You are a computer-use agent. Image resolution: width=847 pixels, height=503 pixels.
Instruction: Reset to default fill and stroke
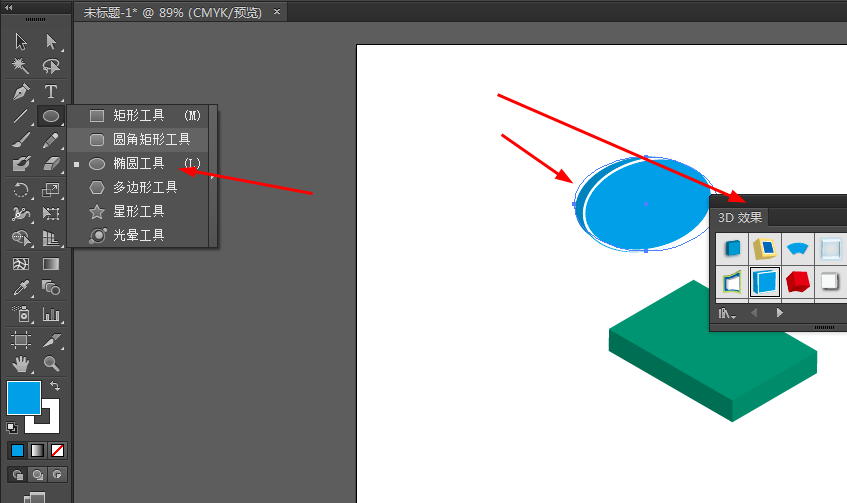12,428
